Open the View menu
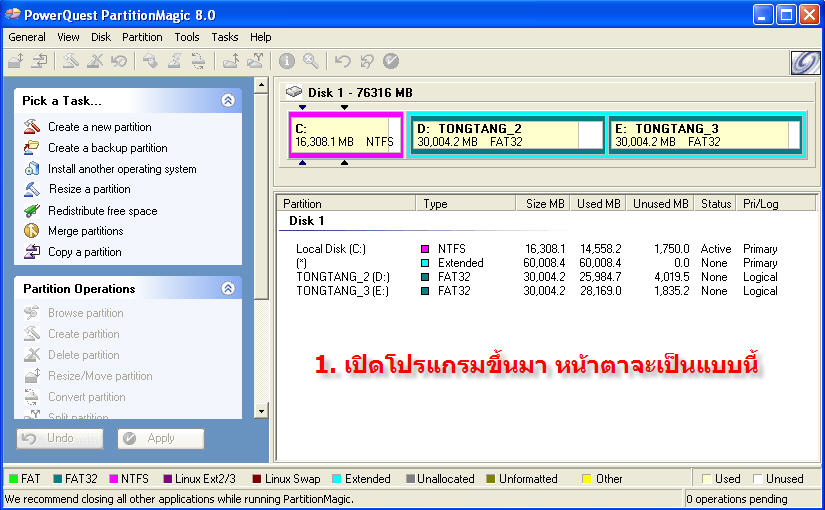Image resolution: width=825 pixels, height=510 pixels. coord(68,37)
